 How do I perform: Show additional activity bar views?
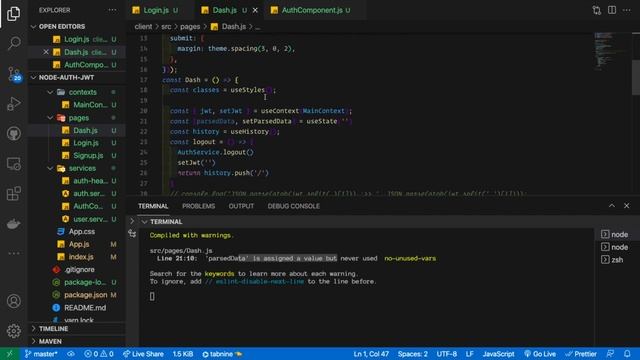tap(13, 253)
